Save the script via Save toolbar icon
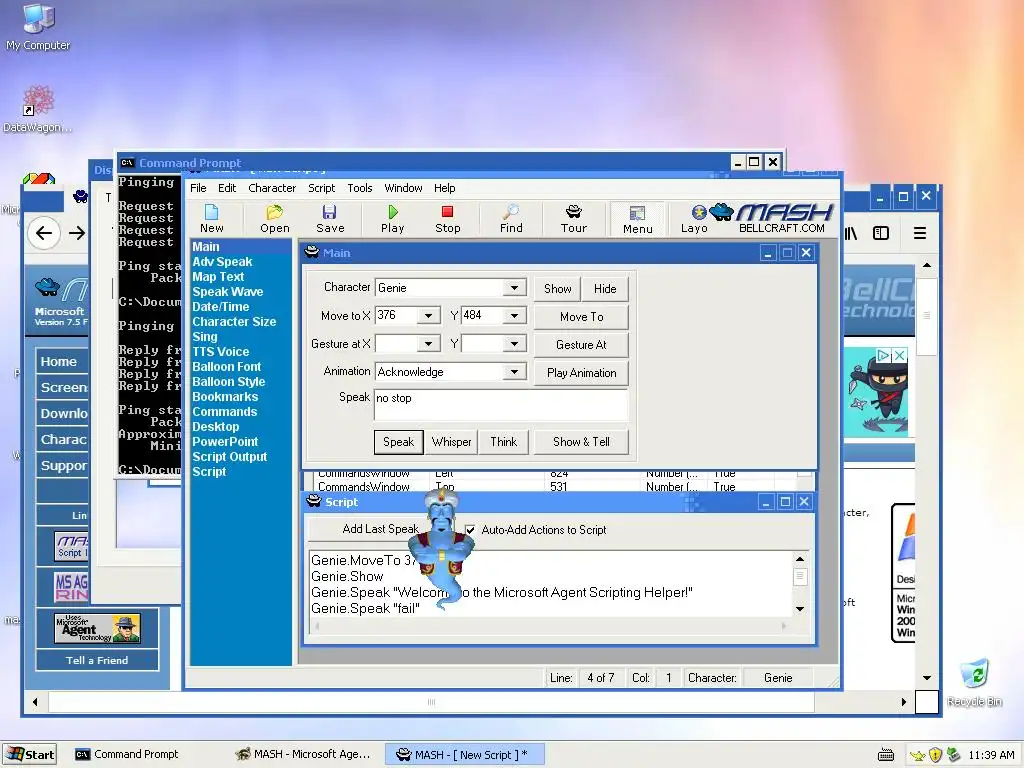The image size is (1024, 768). (330, 218)
